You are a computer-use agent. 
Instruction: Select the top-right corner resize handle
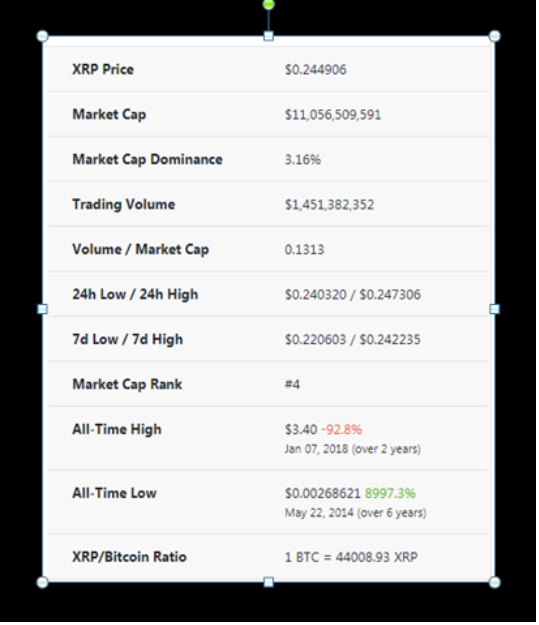(494, 36)
